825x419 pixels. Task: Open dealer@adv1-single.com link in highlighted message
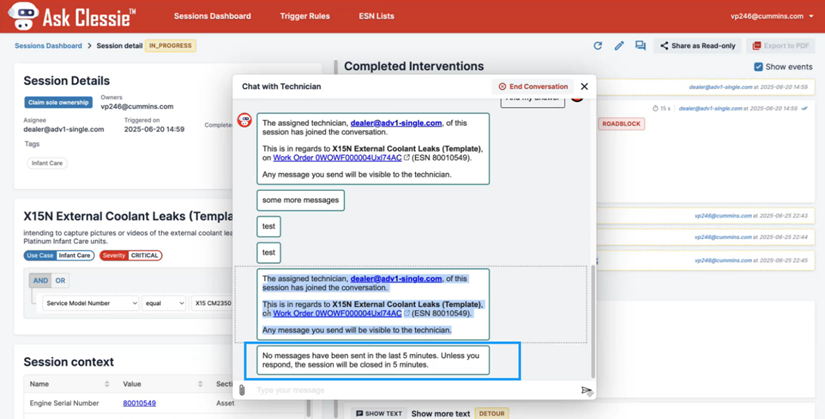point(396,278)
